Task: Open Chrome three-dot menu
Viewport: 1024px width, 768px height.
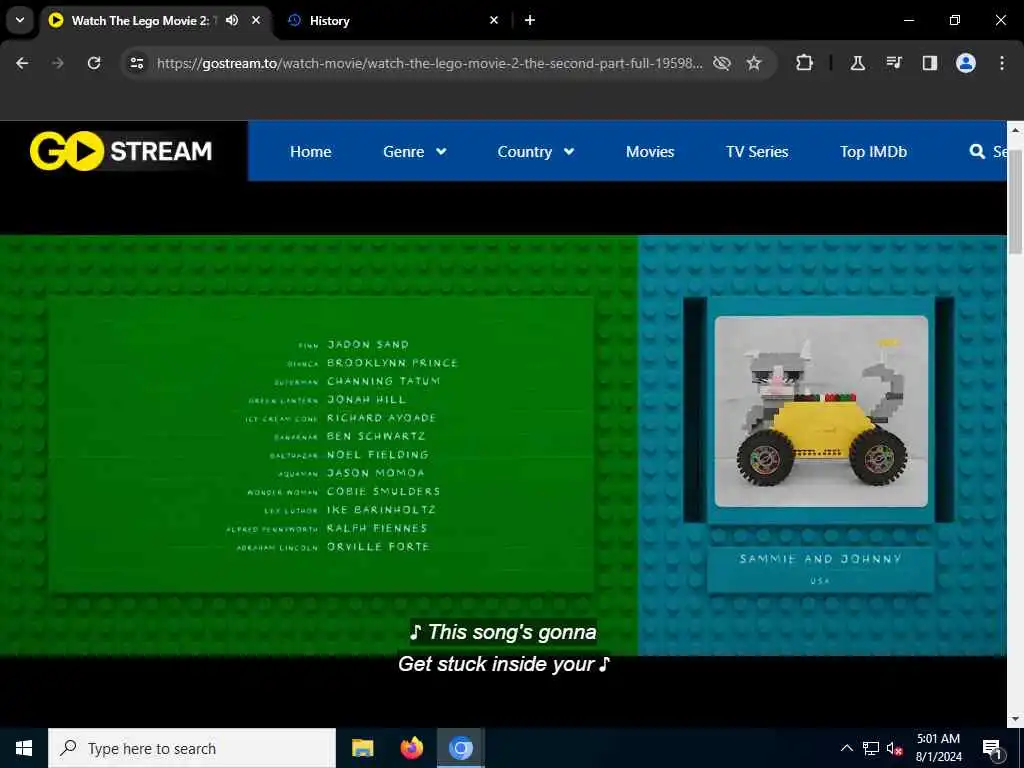Action: (1002, 63)
